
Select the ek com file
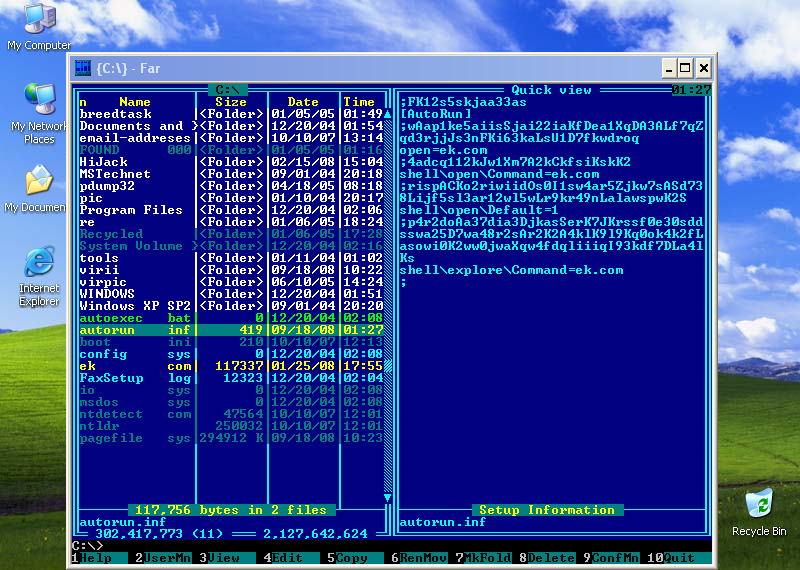pos(231,366)
